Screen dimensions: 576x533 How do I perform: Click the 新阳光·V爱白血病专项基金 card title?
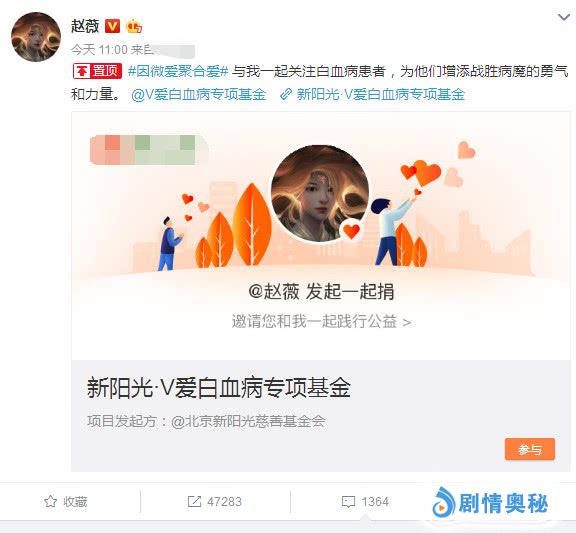[219, 388]
